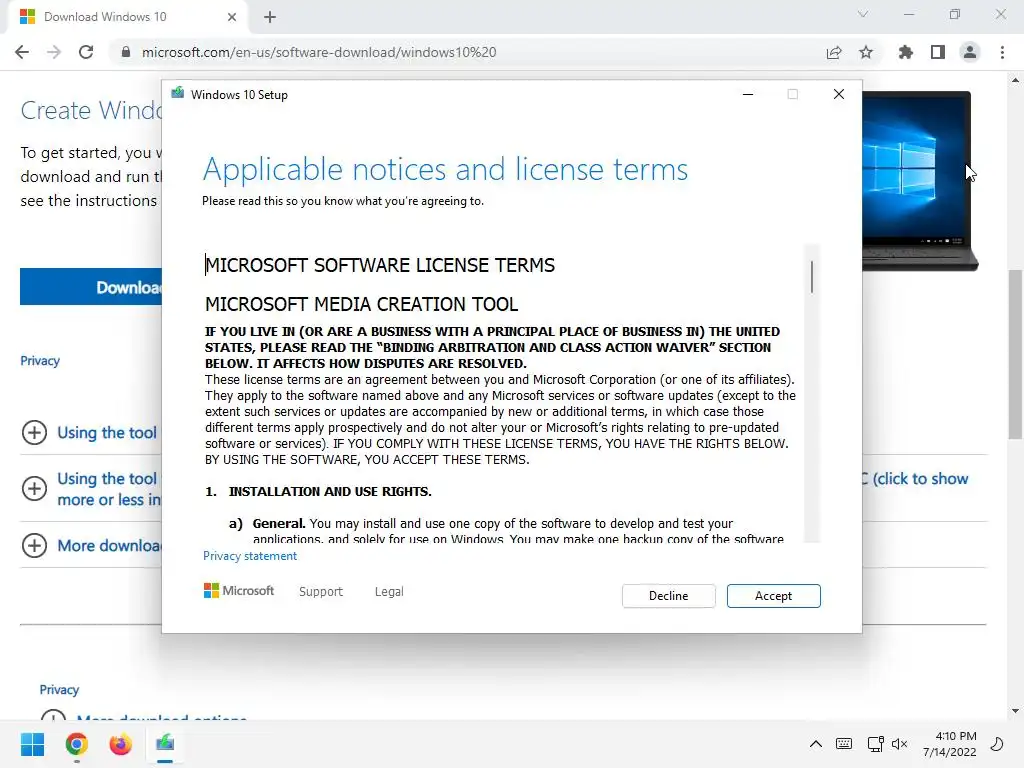The width and height of the screenshot is (1024, 768).
Task: Open the touch keyboard tray icon
Action: 844,744
